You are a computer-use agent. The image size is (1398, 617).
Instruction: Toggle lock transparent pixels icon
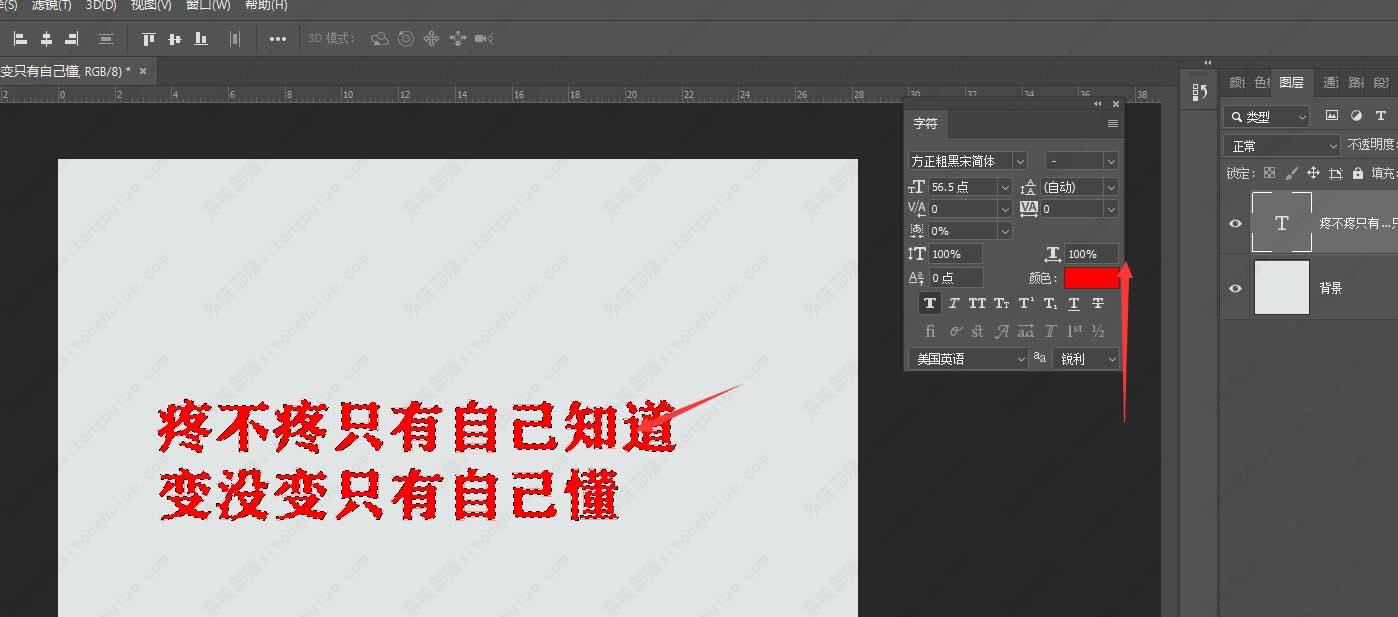pos(1269,173)
